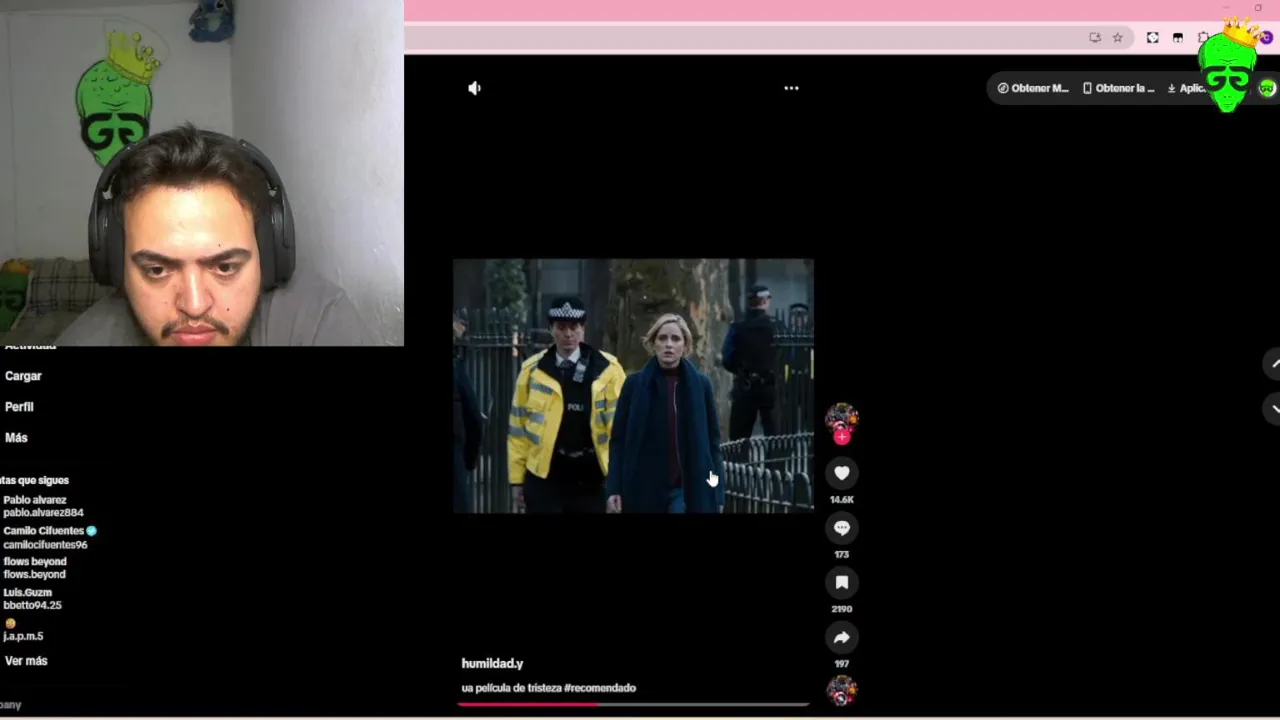Open the three-dot more options menu
Screen dimensions: 1280x720
pos(791,88)
